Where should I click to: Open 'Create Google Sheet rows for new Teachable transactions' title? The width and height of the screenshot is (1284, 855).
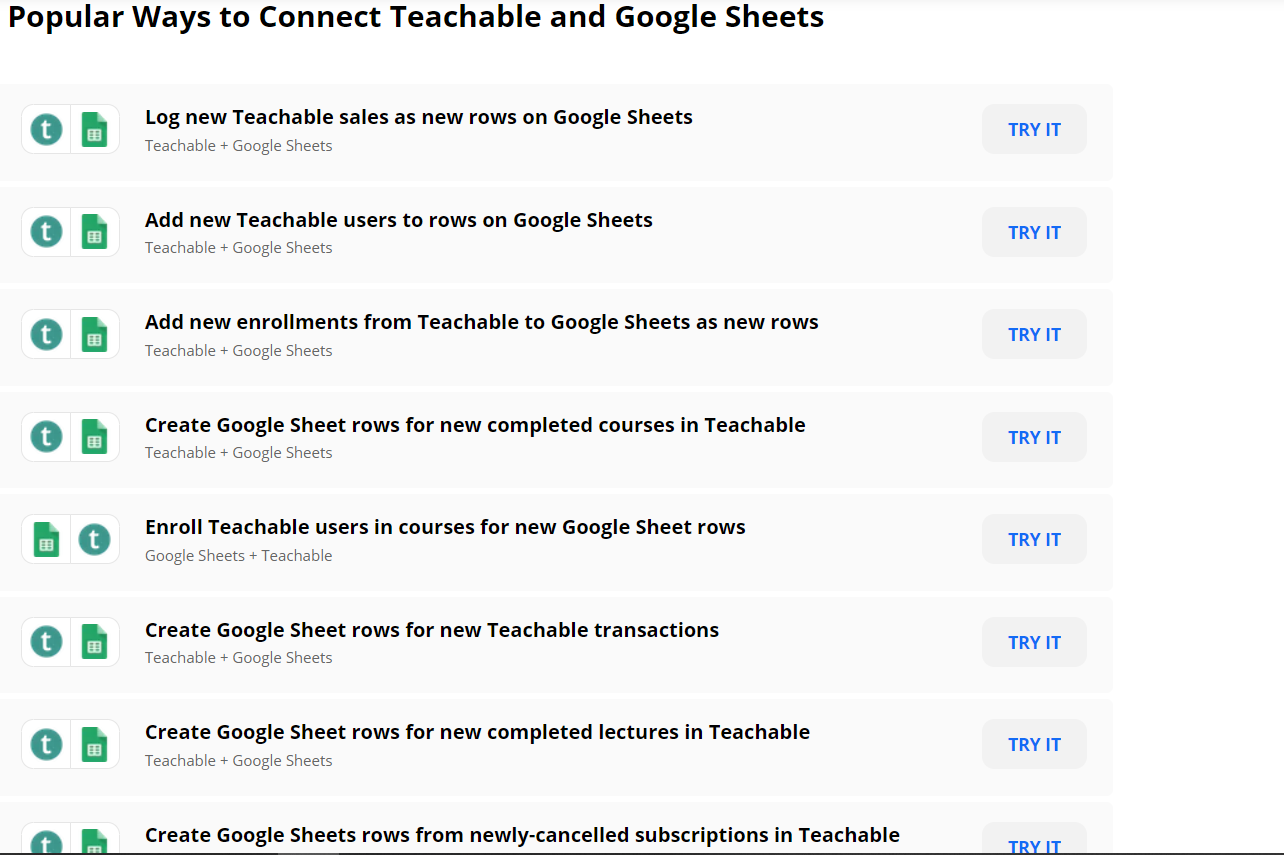432,630
